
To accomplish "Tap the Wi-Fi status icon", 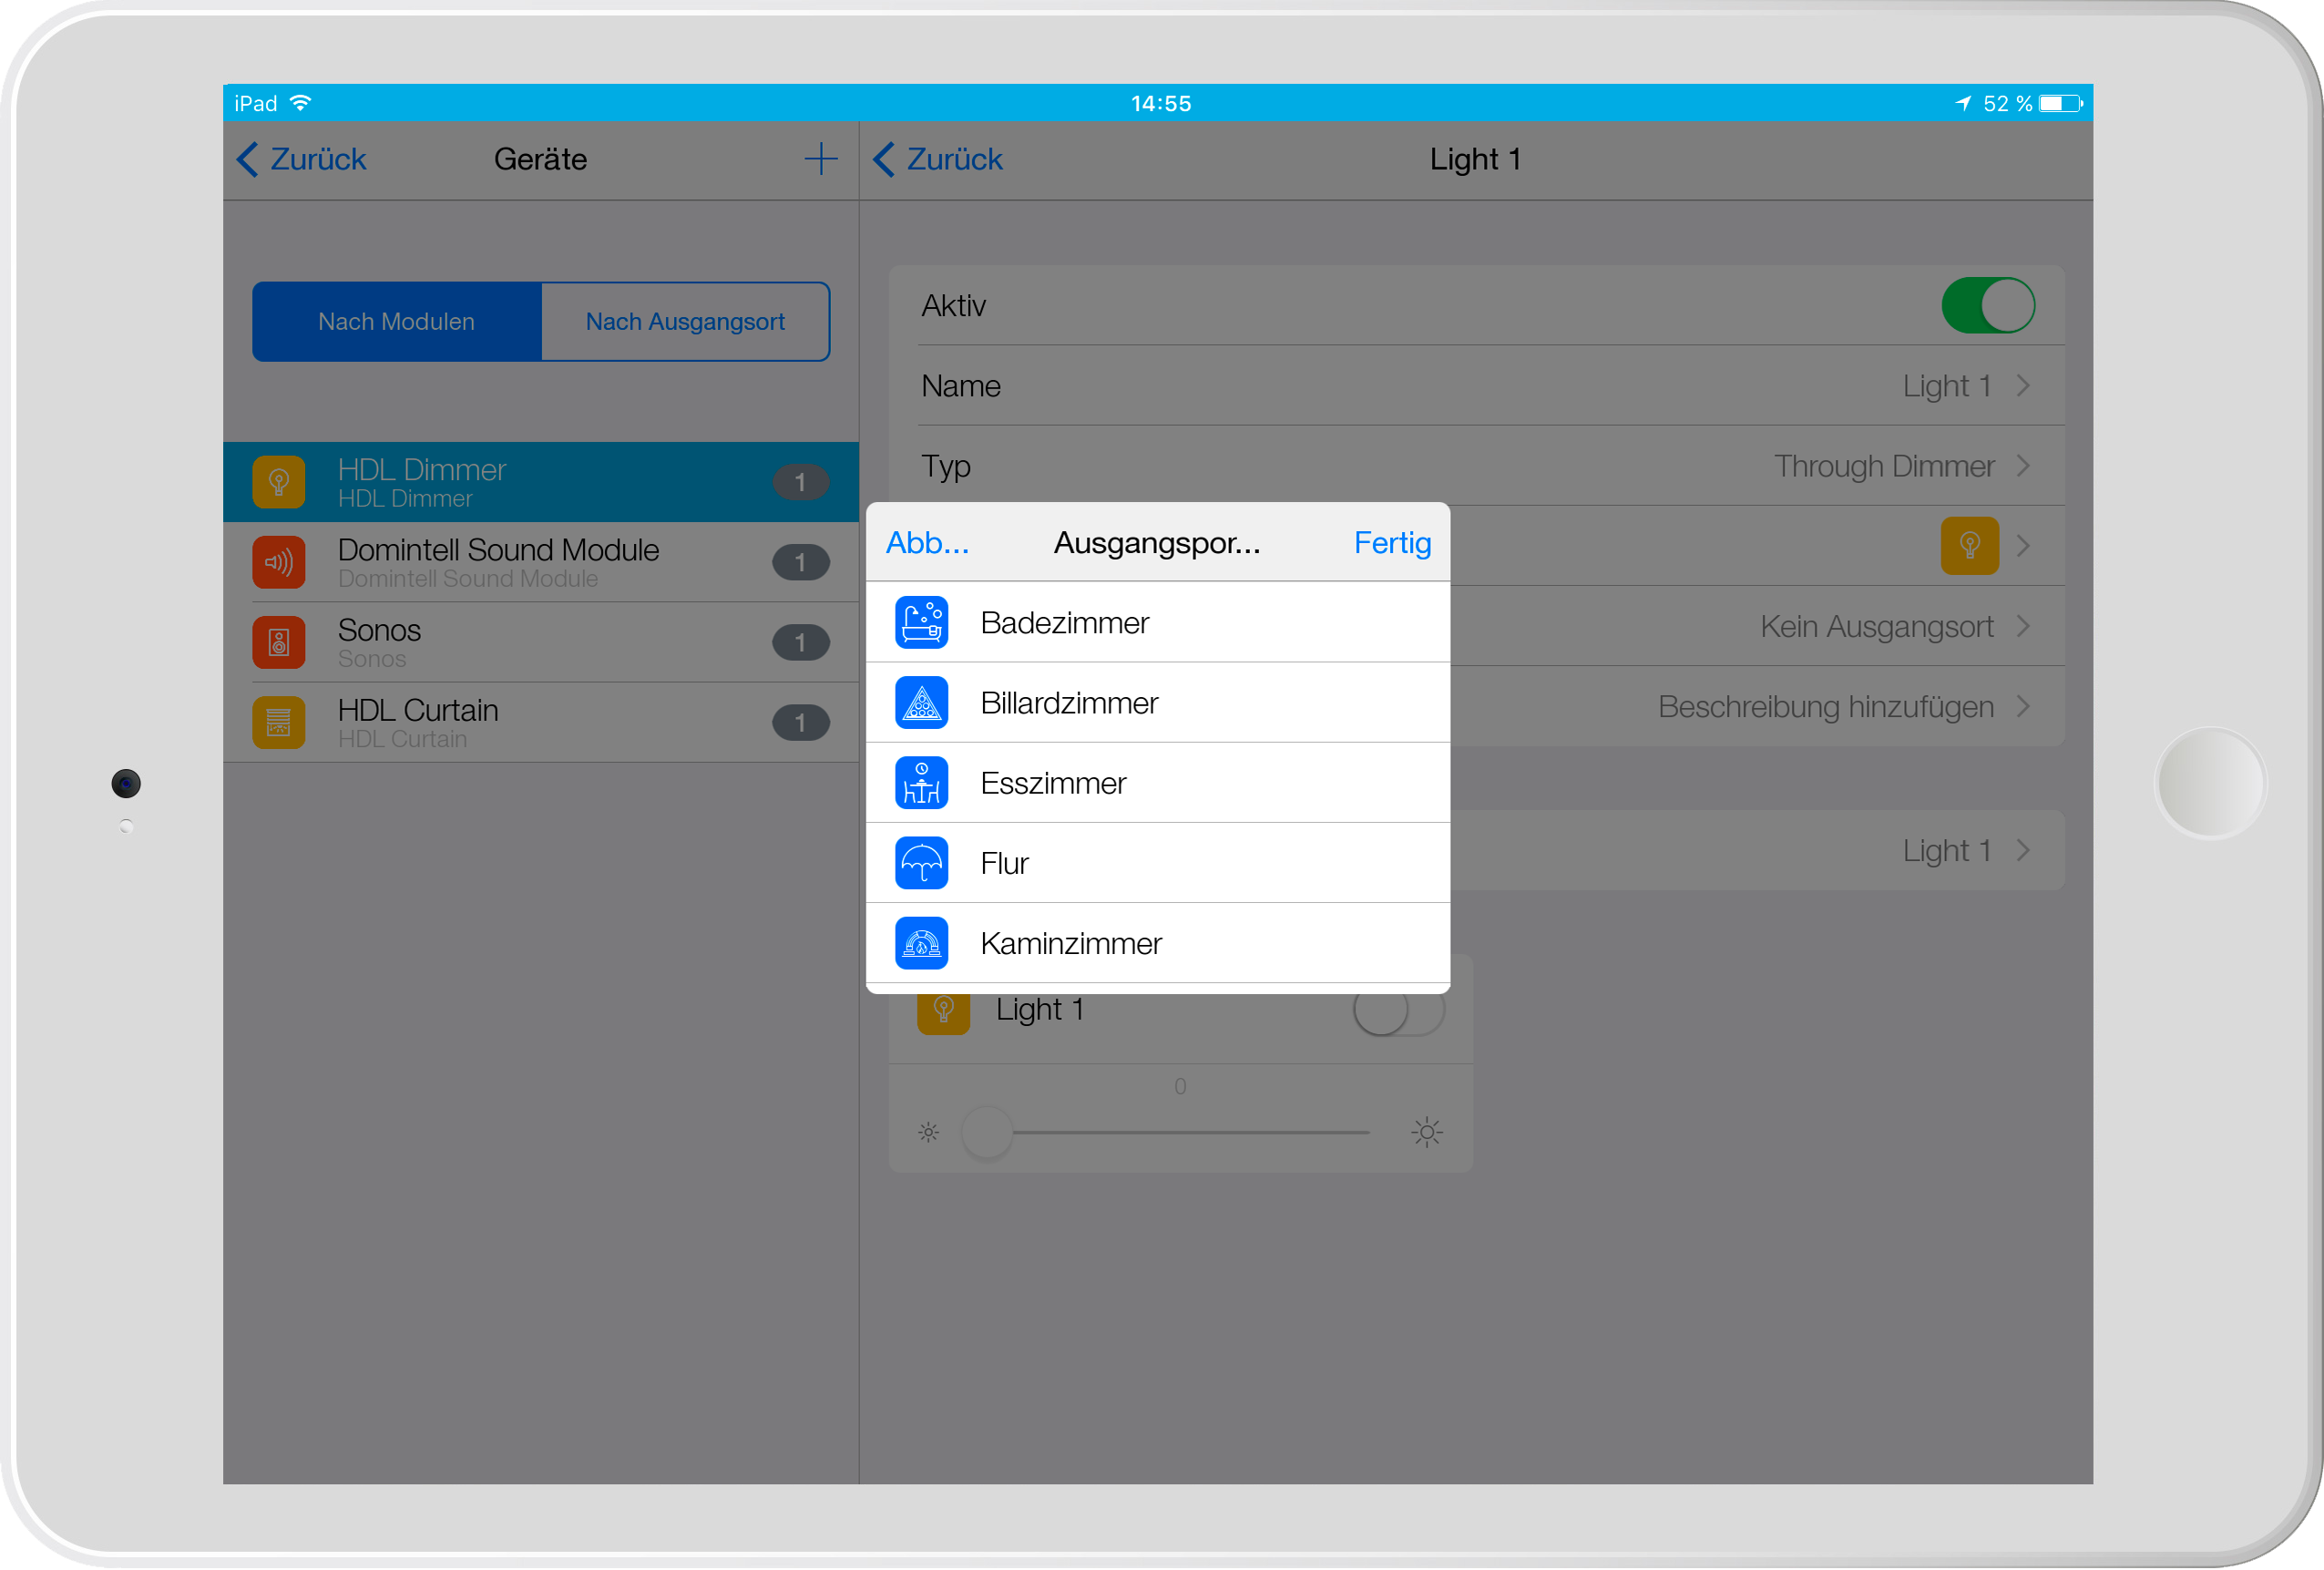I will coord(300,103).
